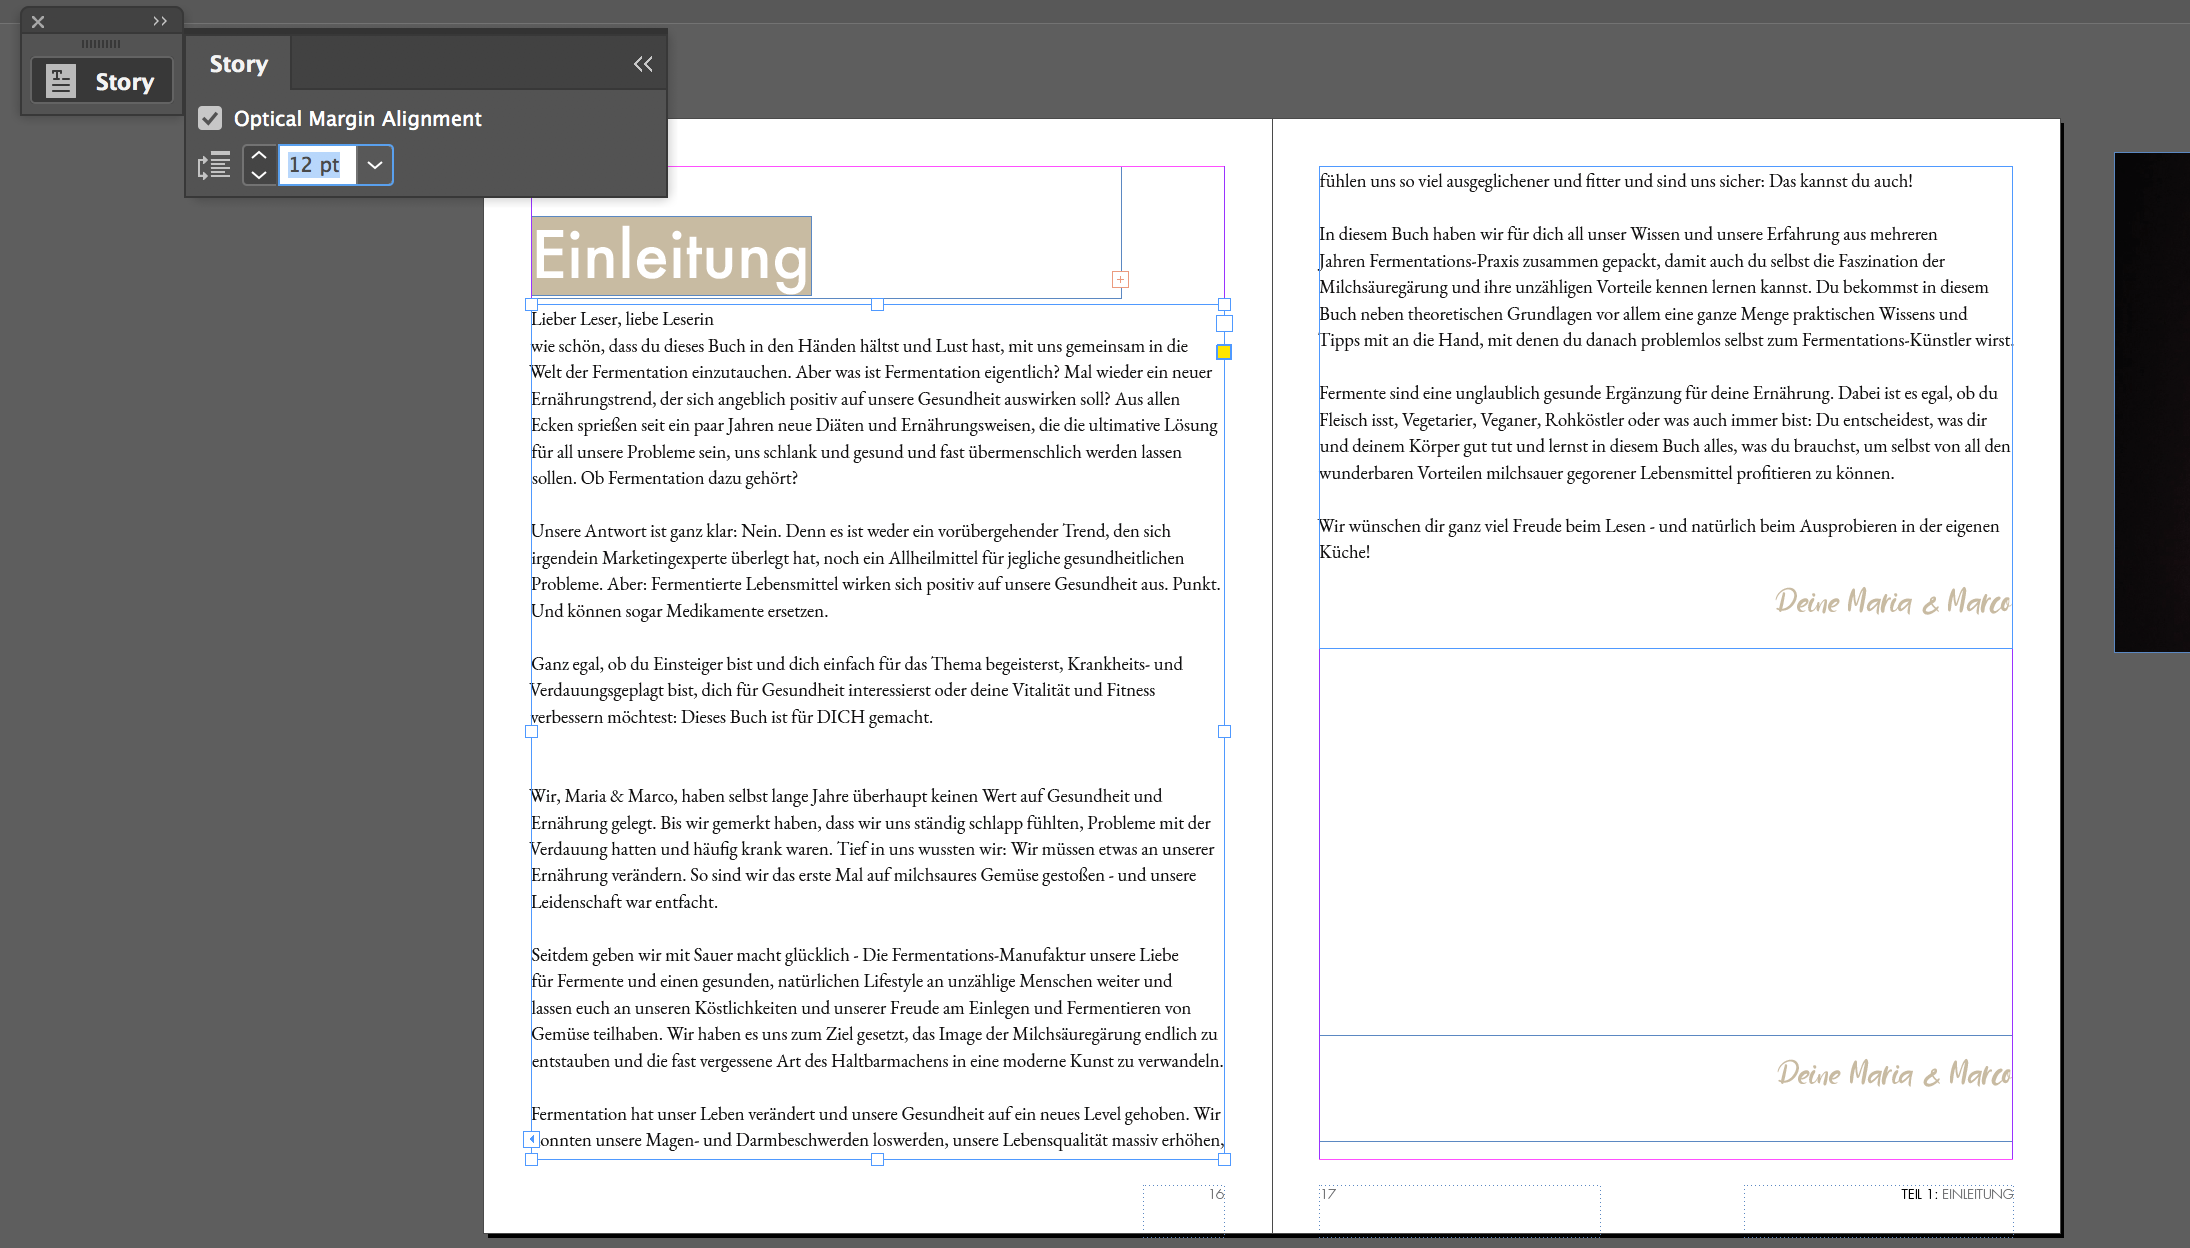This screenshot has height=1248, width=2190.
Task: Click the TEIL 1: EINLEITUNG running header
Action: pyautogui.click(x=1956, y=1194)
